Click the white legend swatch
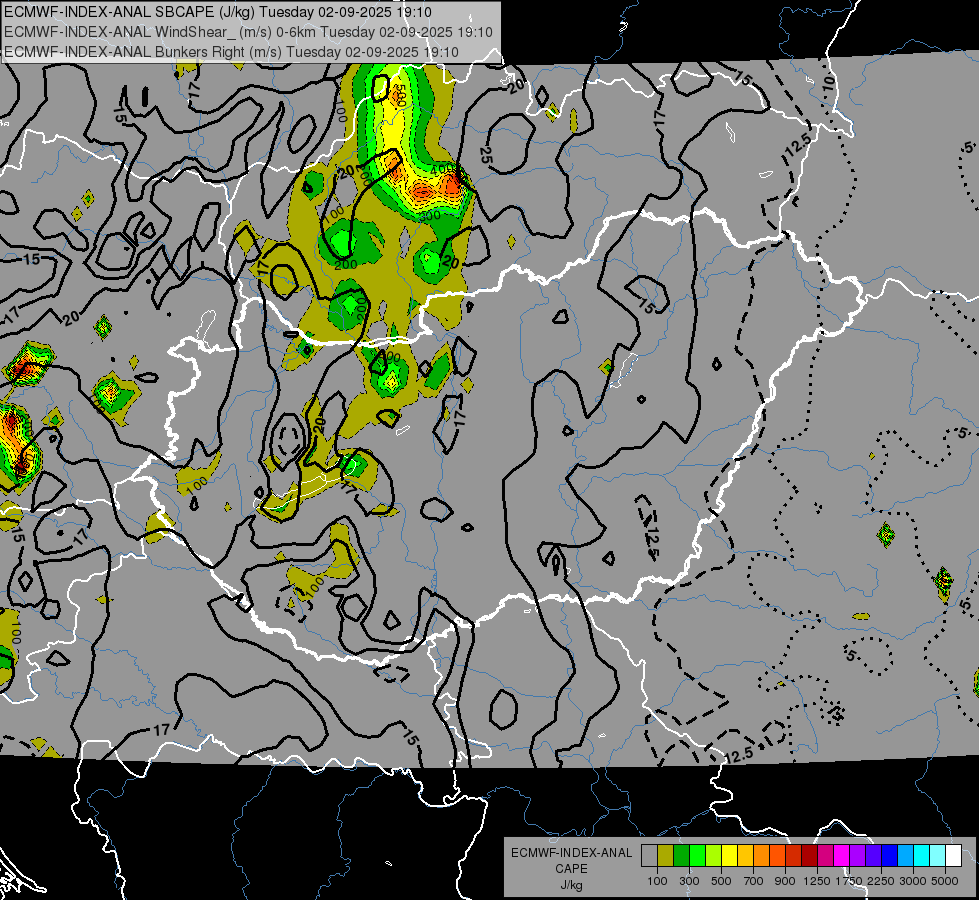 953,855
